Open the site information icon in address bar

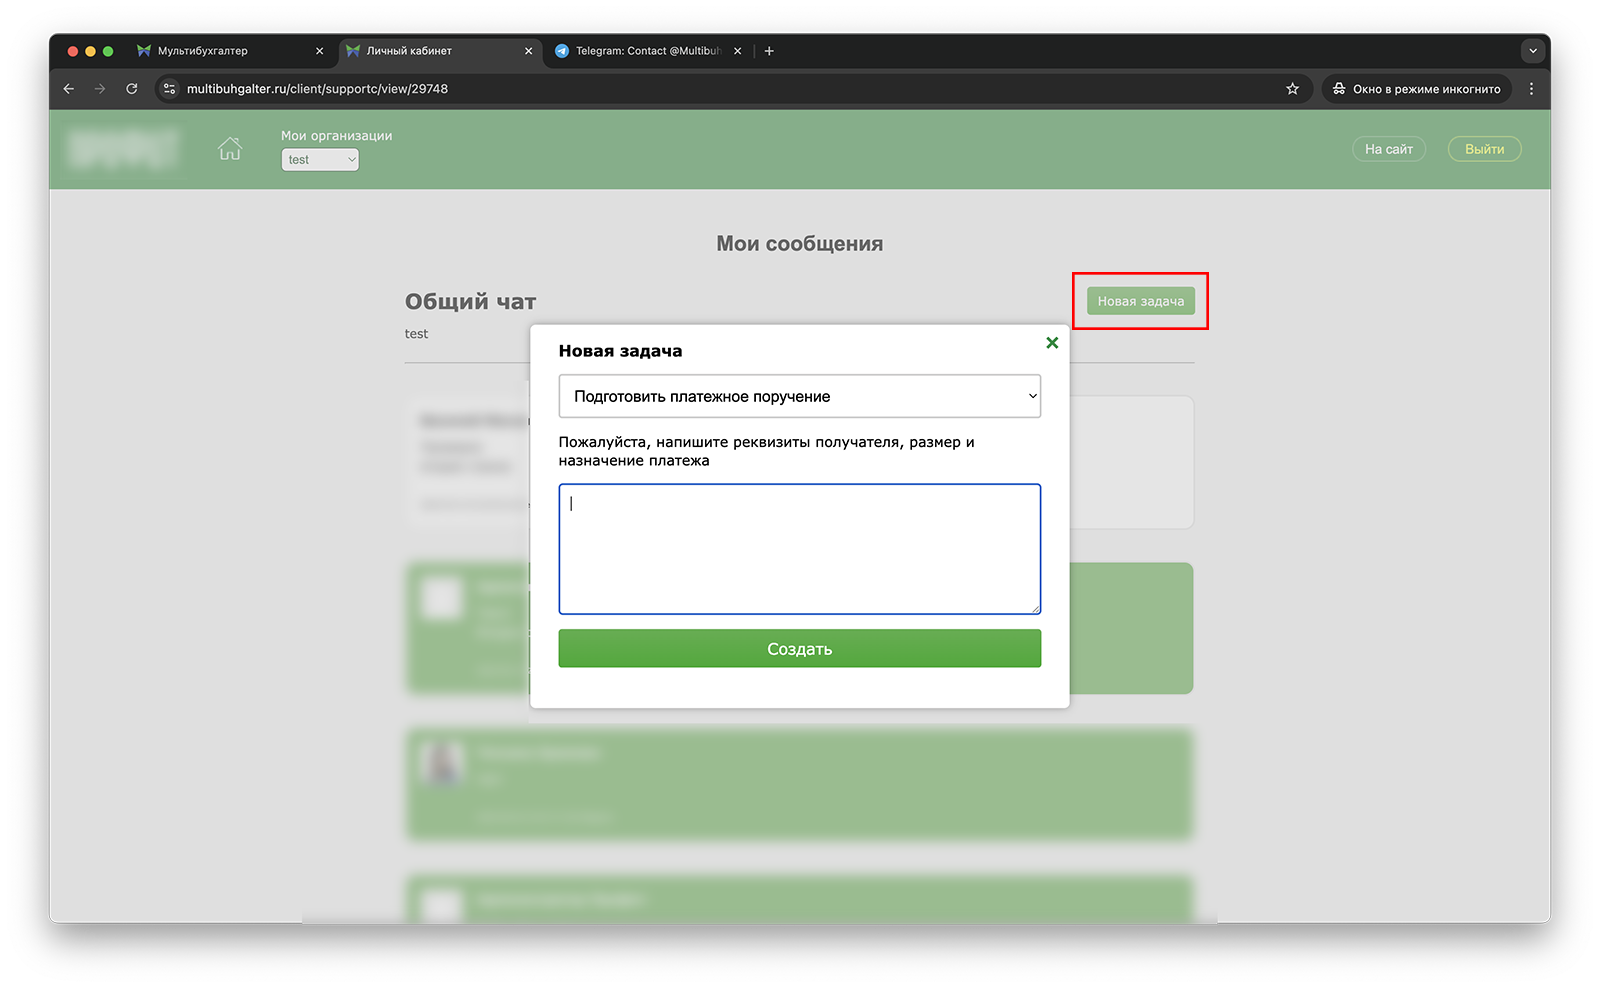coord(170,89)
